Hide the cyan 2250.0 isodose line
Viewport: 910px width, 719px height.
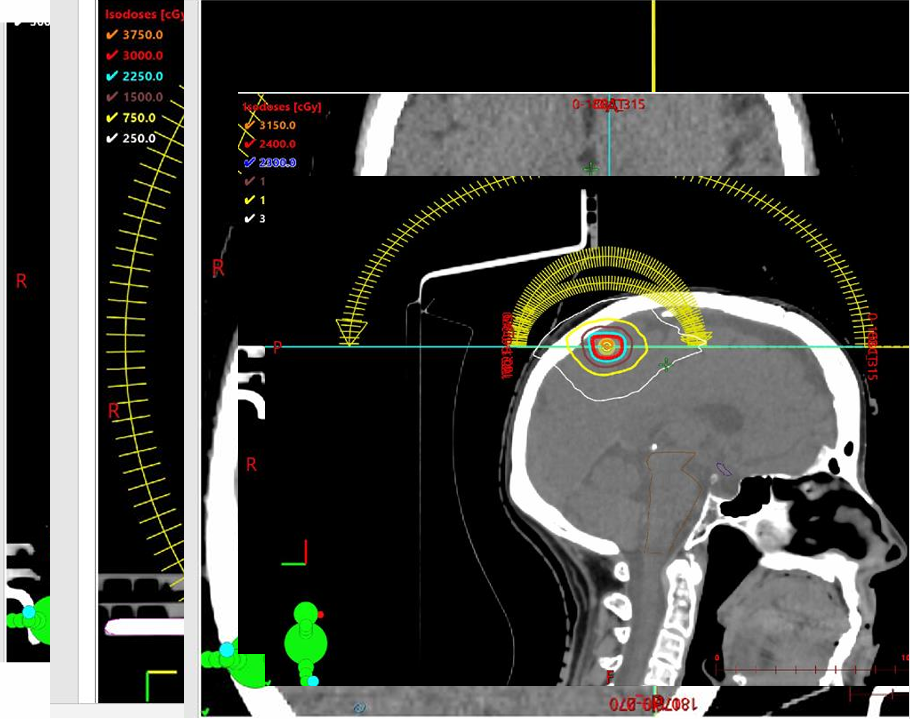[111, 76]
